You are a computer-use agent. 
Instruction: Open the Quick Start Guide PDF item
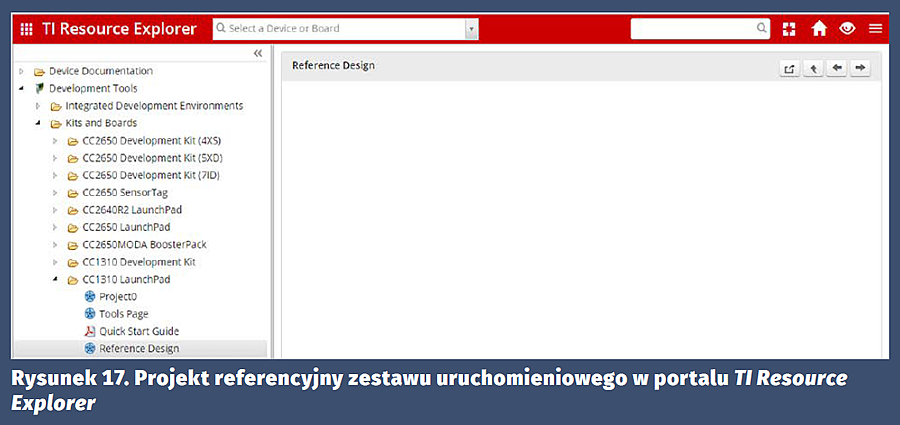139,331
